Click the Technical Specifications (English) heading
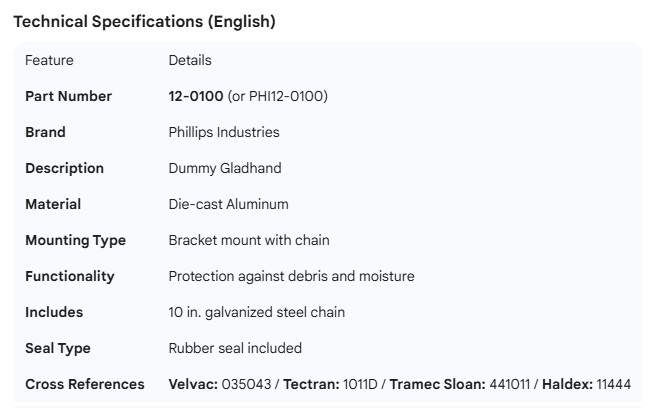The width and height of the screenshot is (648, 408). (x=144, y=21)
